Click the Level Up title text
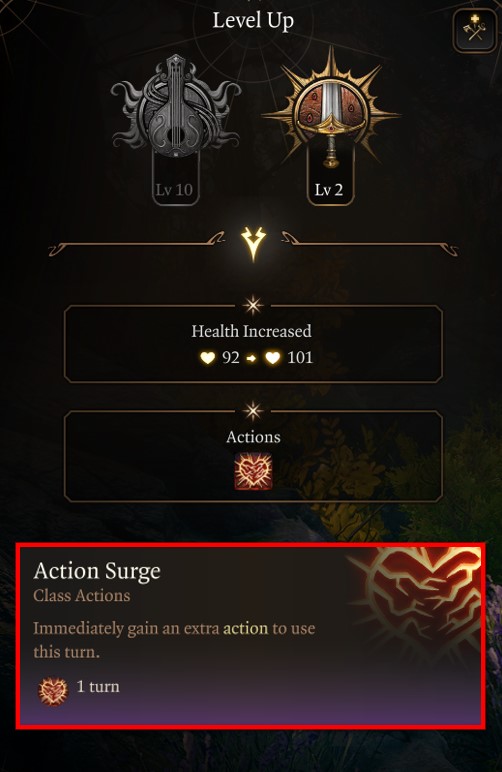 (253, 21)
